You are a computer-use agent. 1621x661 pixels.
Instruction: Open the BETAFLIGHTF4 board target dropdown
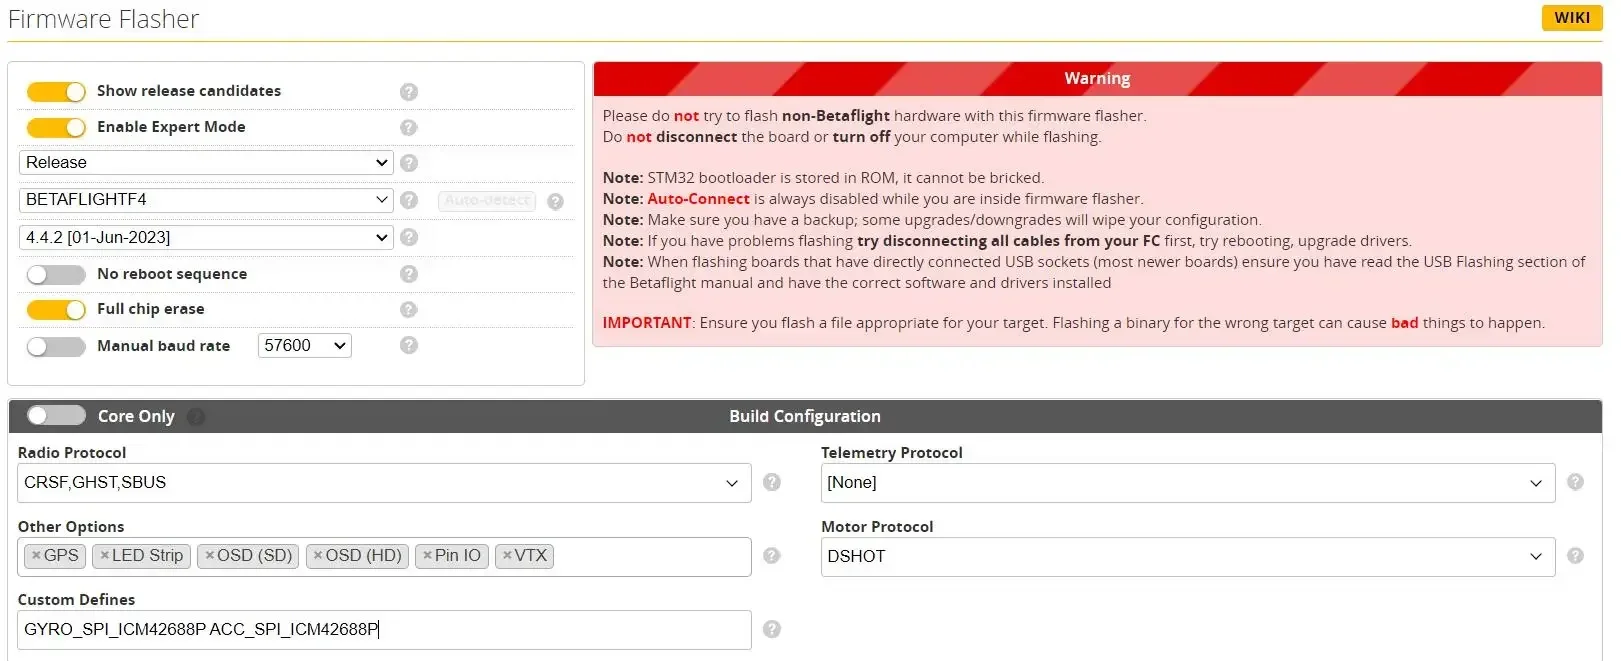pyautogui.click(x=206, y=200)
